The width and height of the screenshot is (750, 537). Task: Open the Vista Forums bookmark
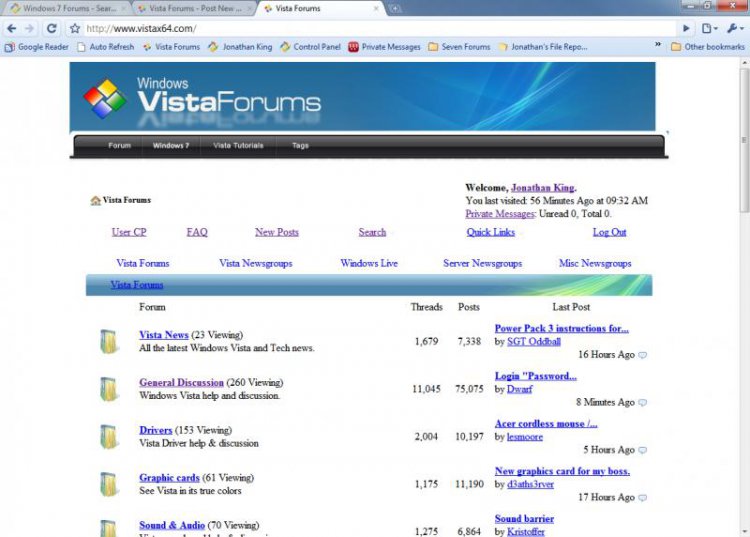coord(172,47)
